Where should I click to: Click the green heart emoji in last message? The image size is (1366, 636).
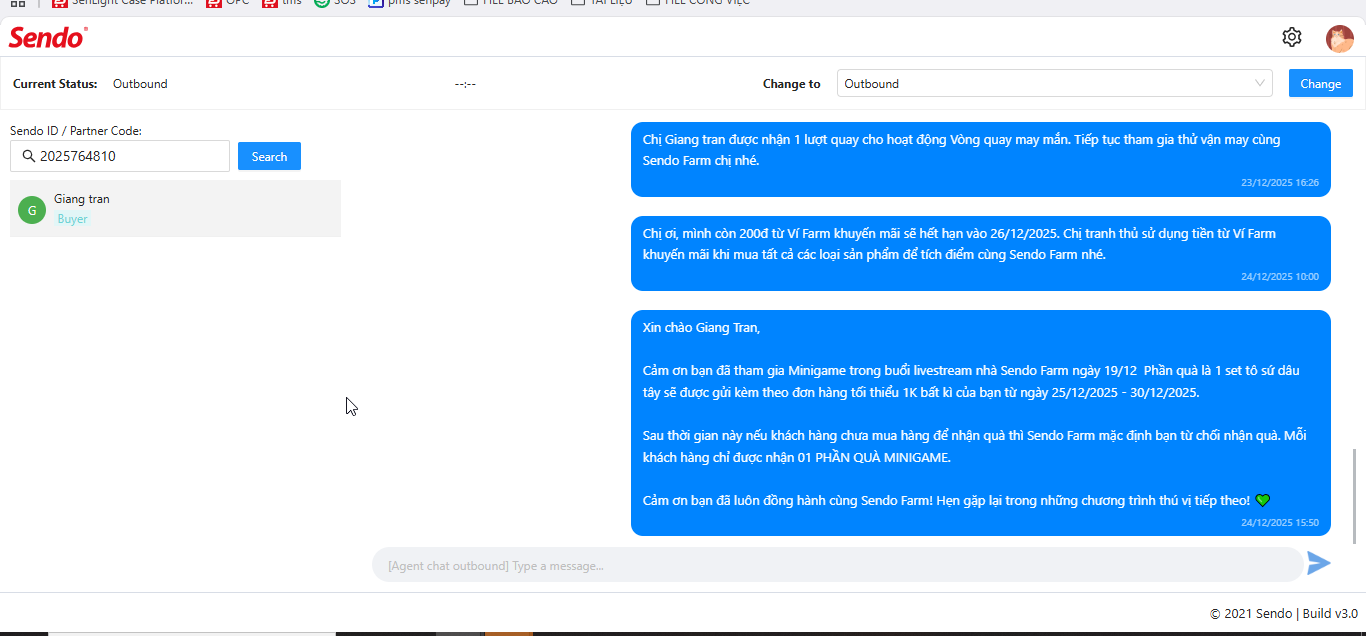pos(1262,500)
